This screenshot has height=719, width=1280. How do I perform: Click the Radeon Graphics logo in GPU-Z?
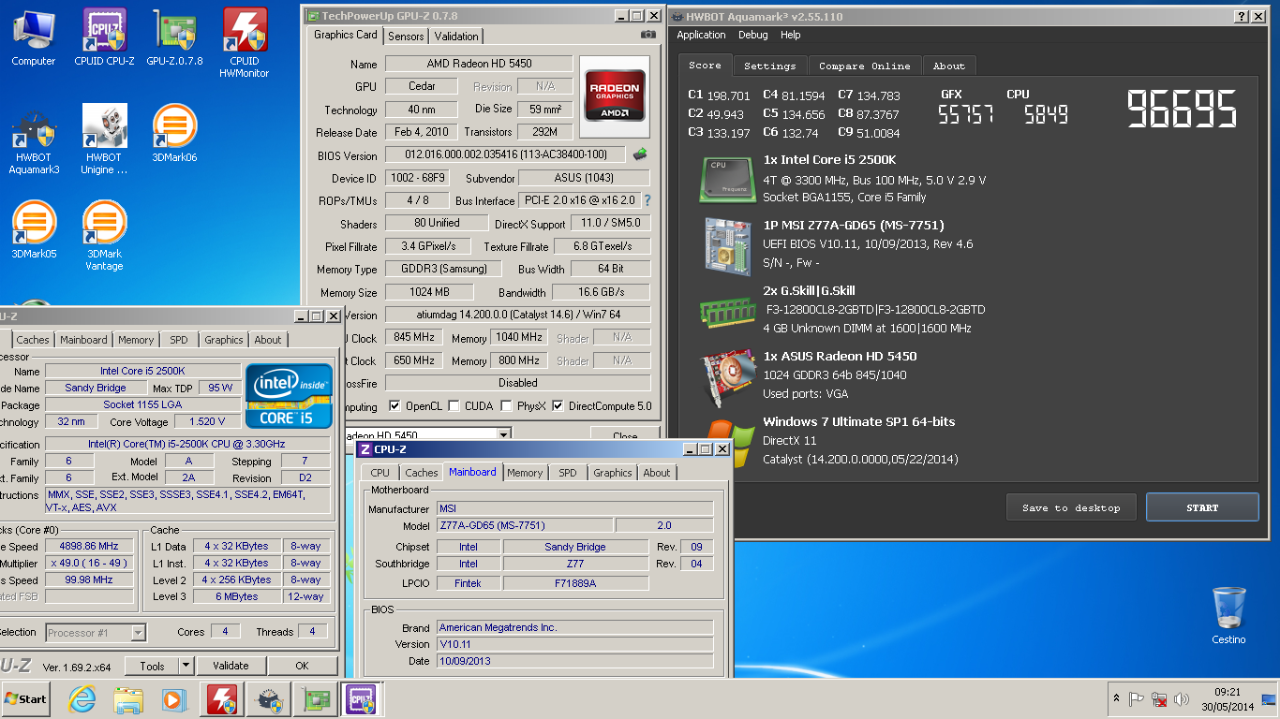click(x=615, y=97)
